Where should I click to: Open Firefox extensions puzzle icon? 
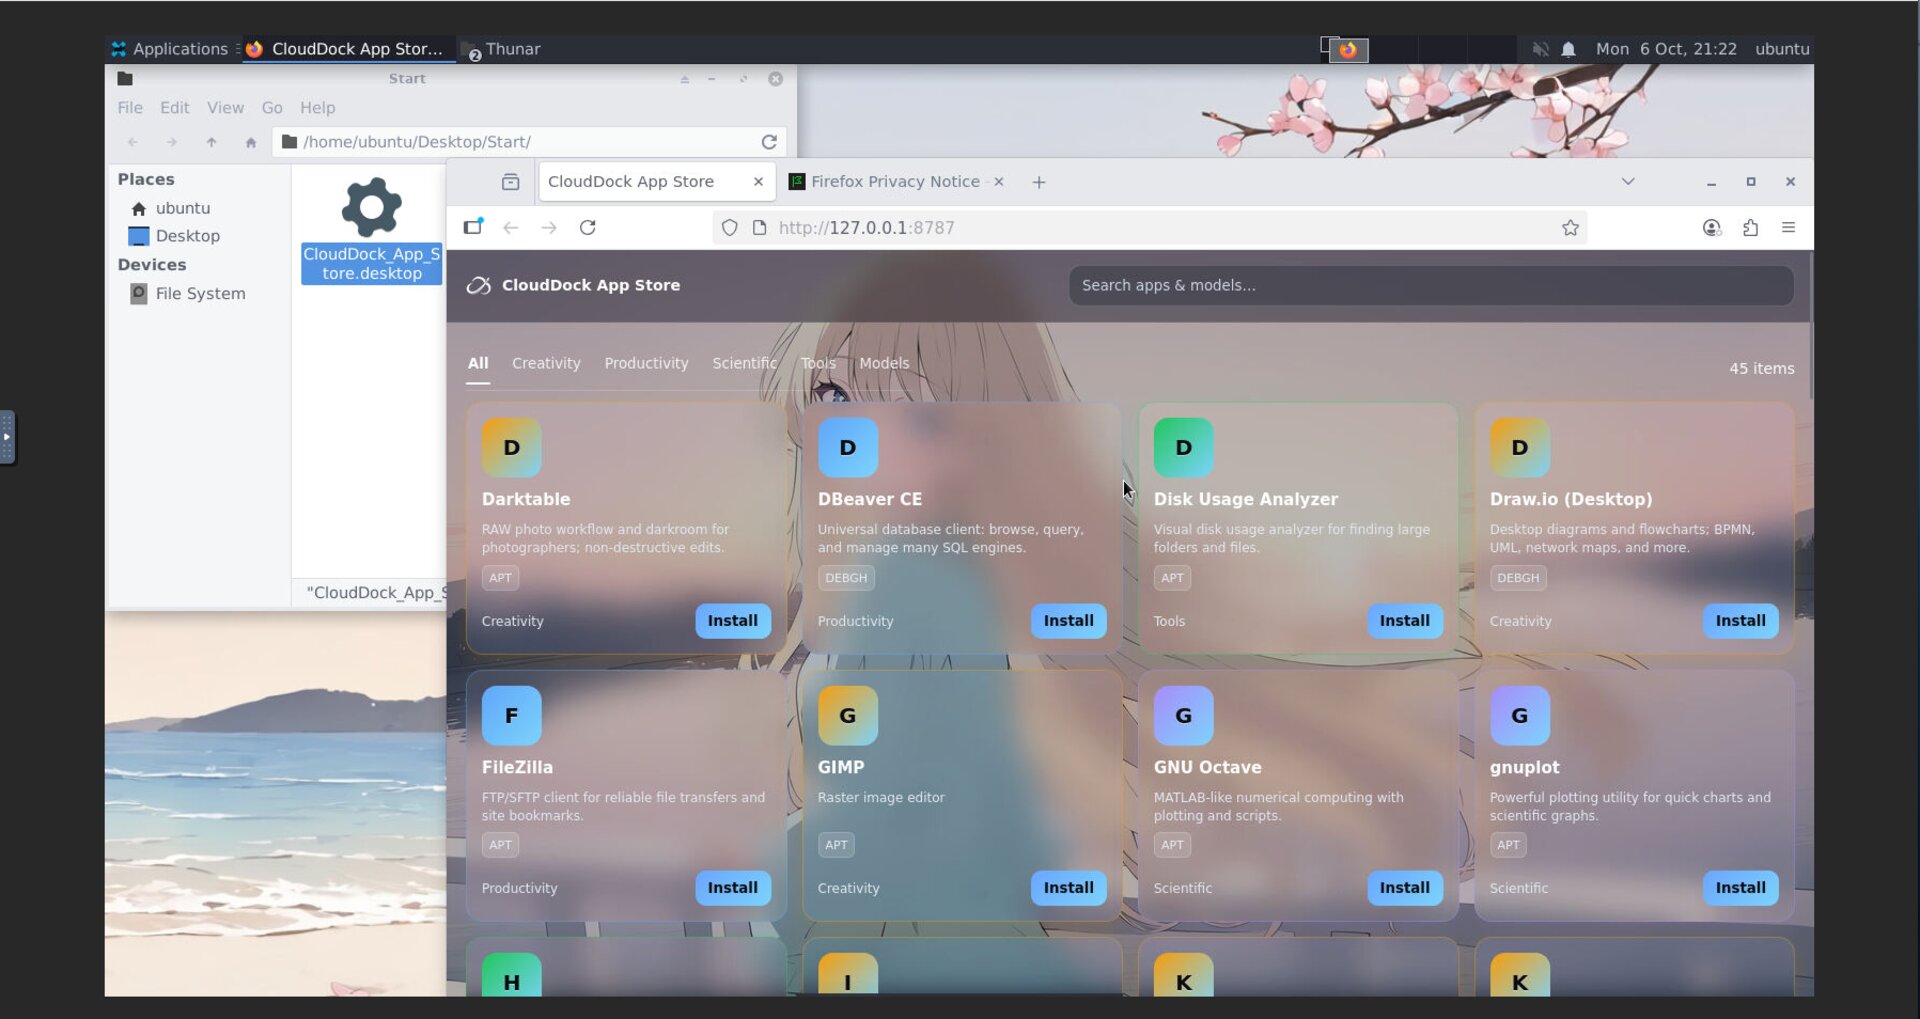(x=1750, y=228)
